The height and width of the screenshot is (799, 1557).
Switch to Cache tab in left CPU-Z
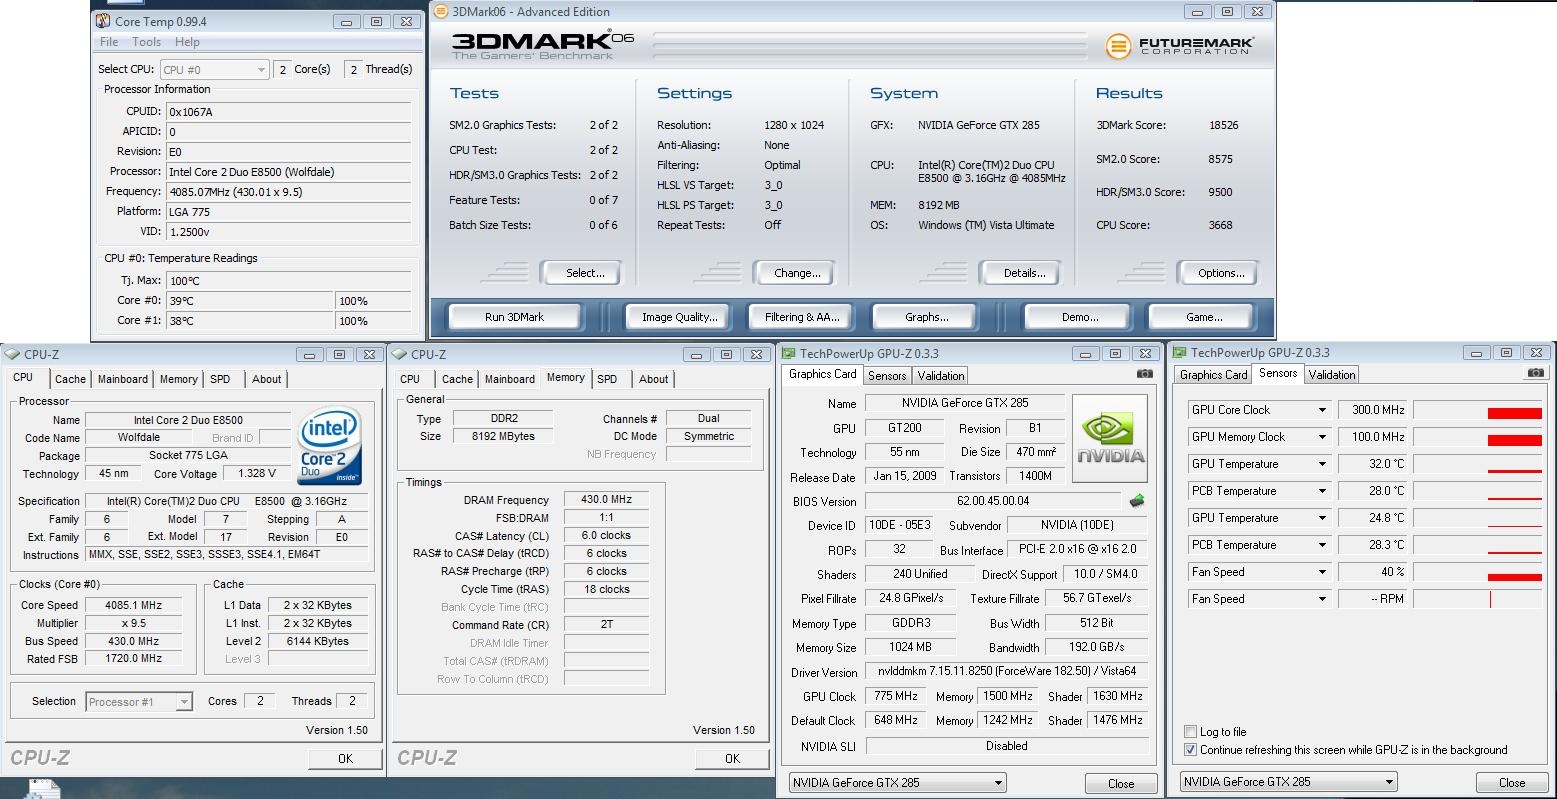point(70,379)
